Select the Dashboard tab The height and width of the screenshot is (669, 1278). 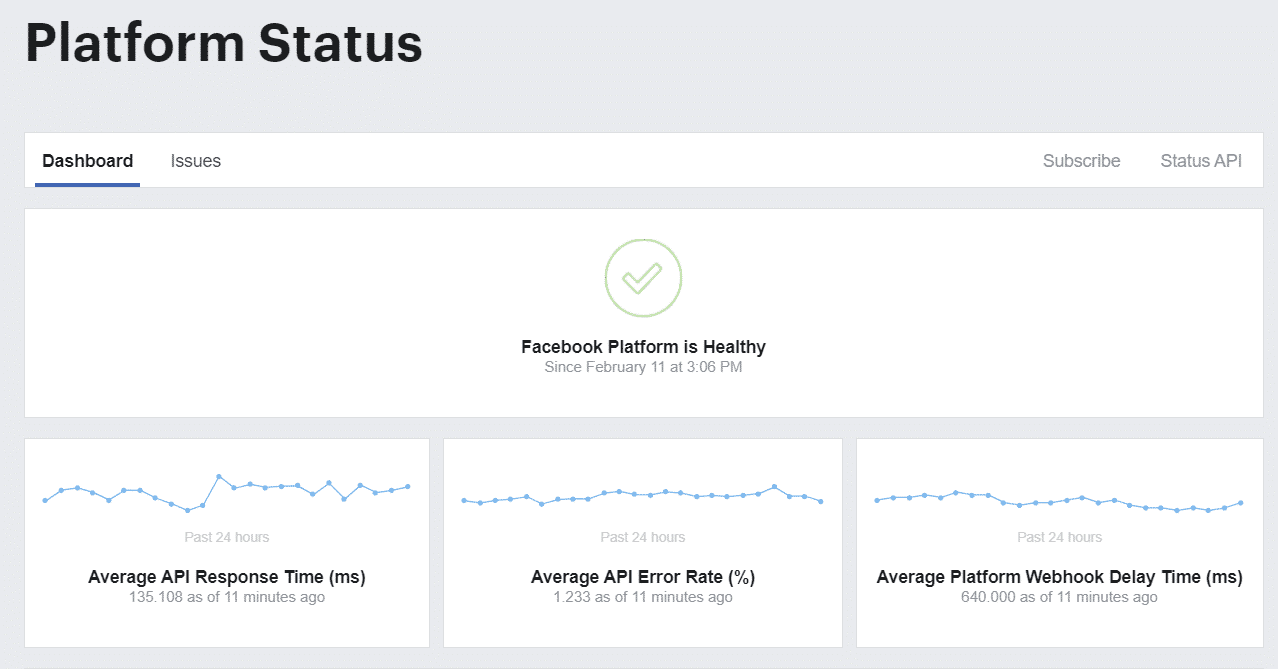[x=87, y=160]
